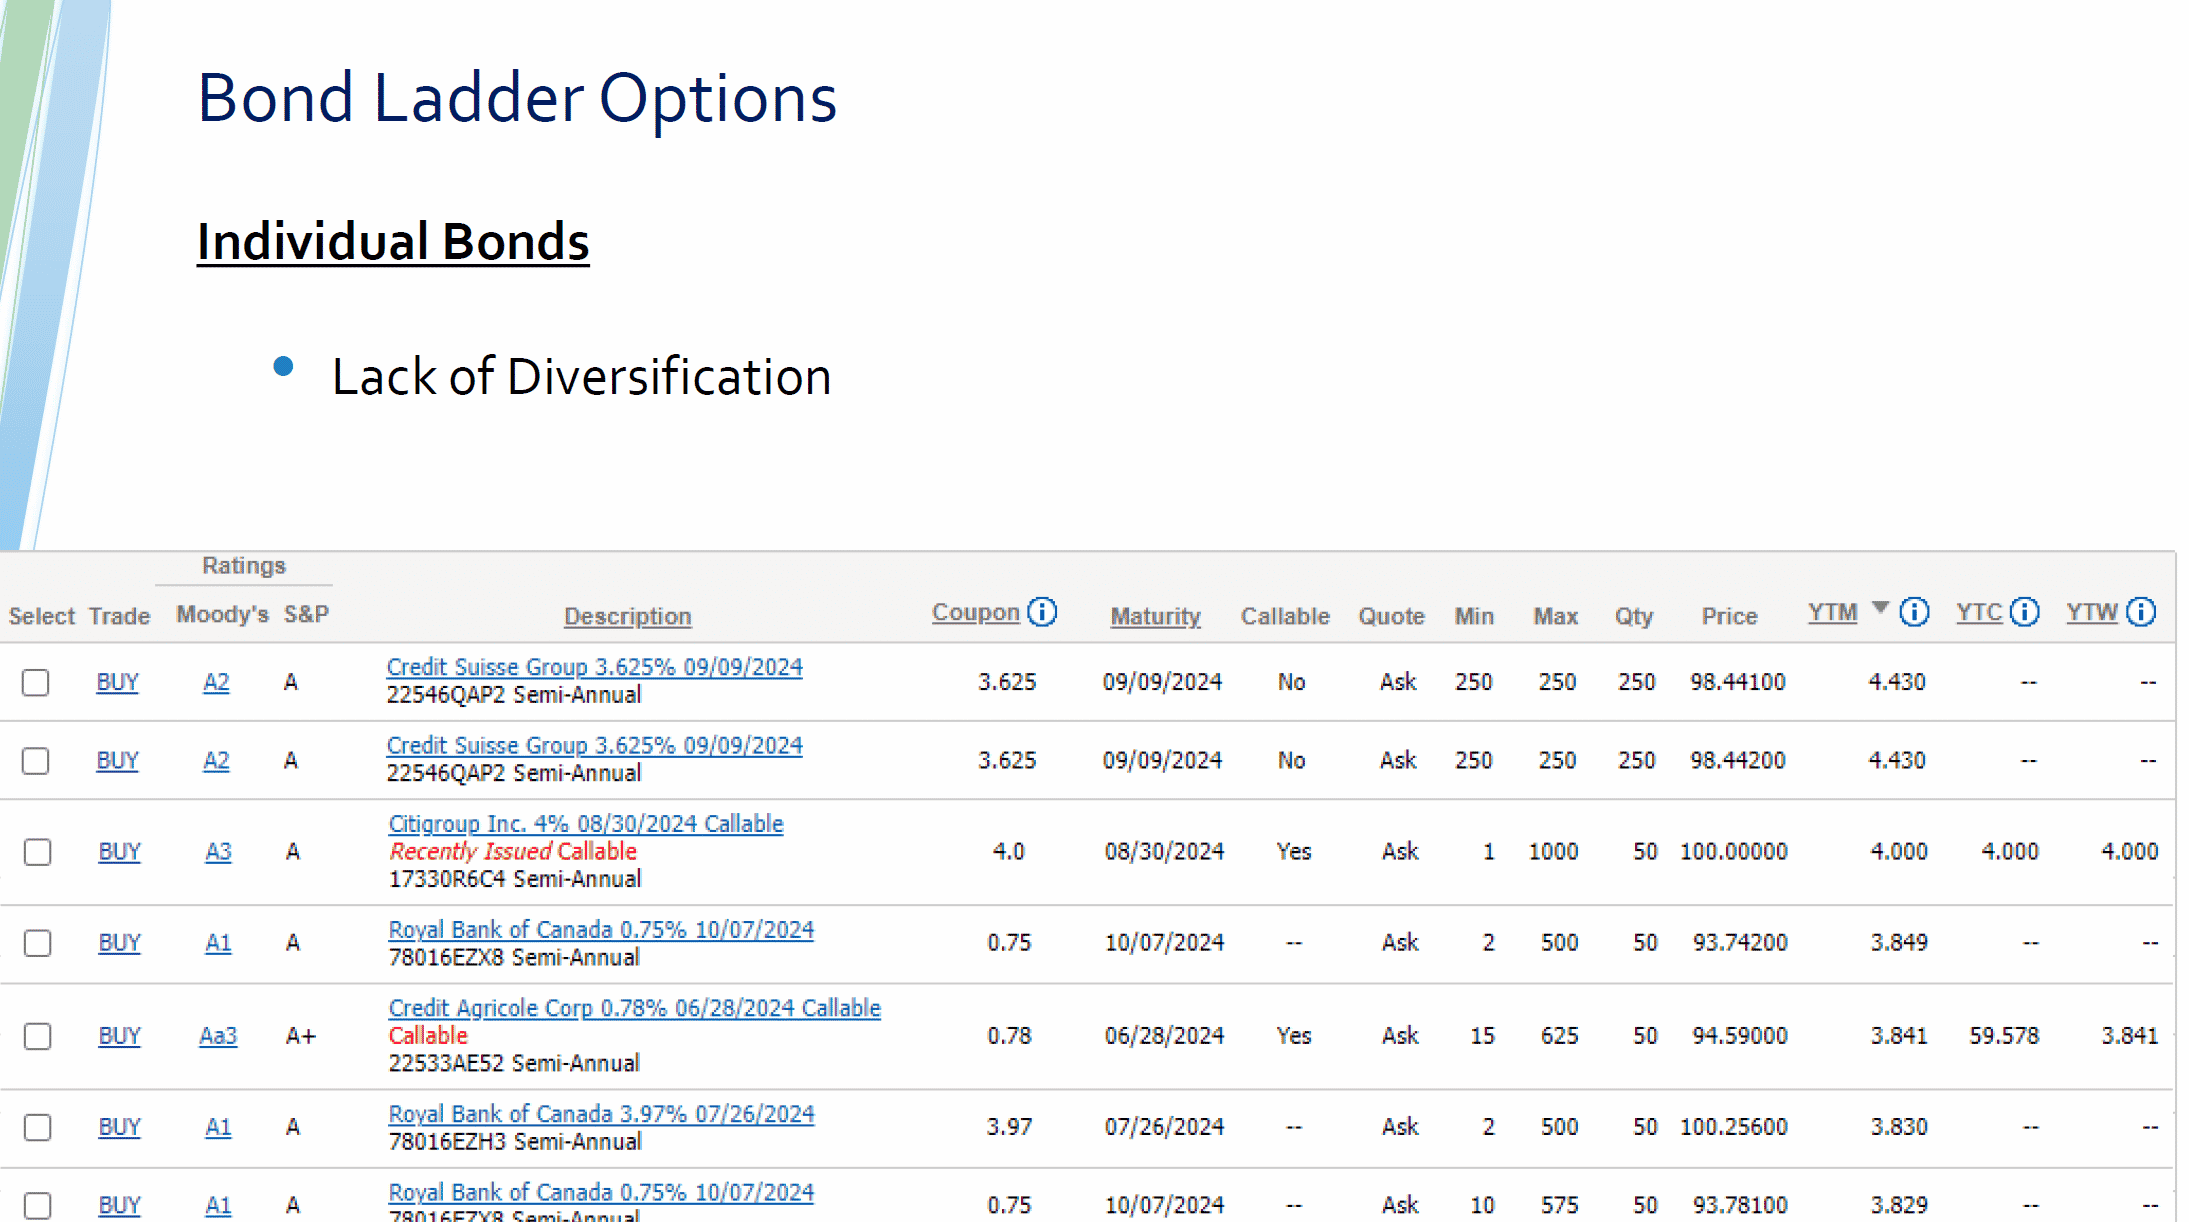Open the Coupon column info icon
Image resolution: width=2189 pixels, height=1222 pixels.
pyautogui.click(x=1043, y=611)
